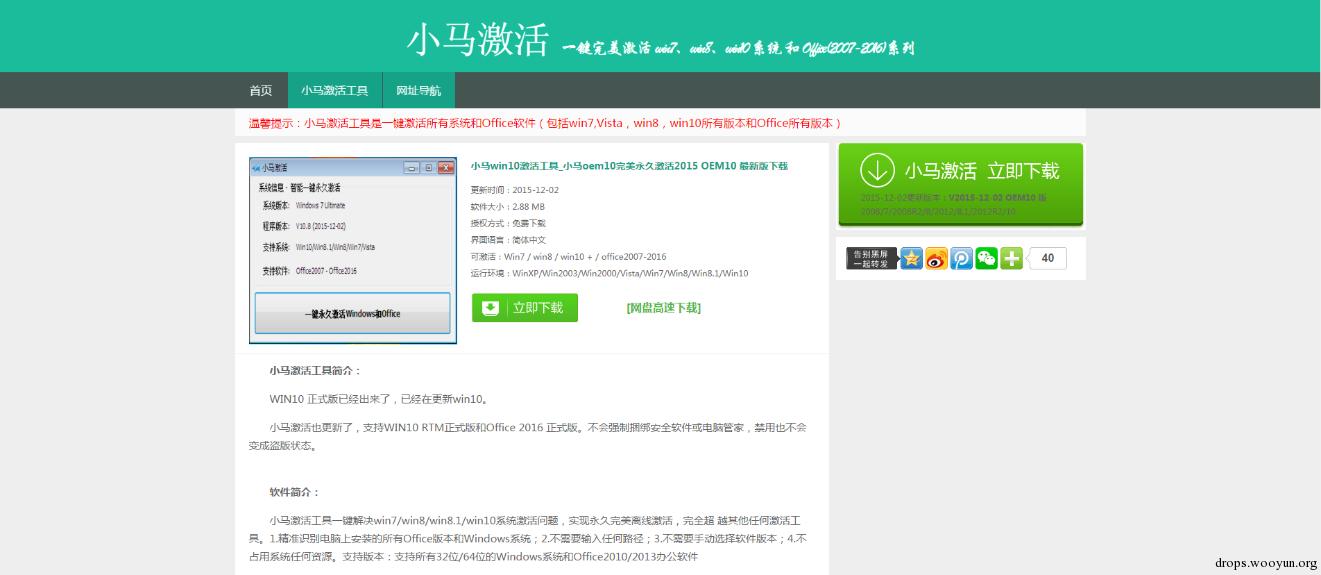
Task: Click the 界面语言：简体中文 text
Action: [508, 240]
